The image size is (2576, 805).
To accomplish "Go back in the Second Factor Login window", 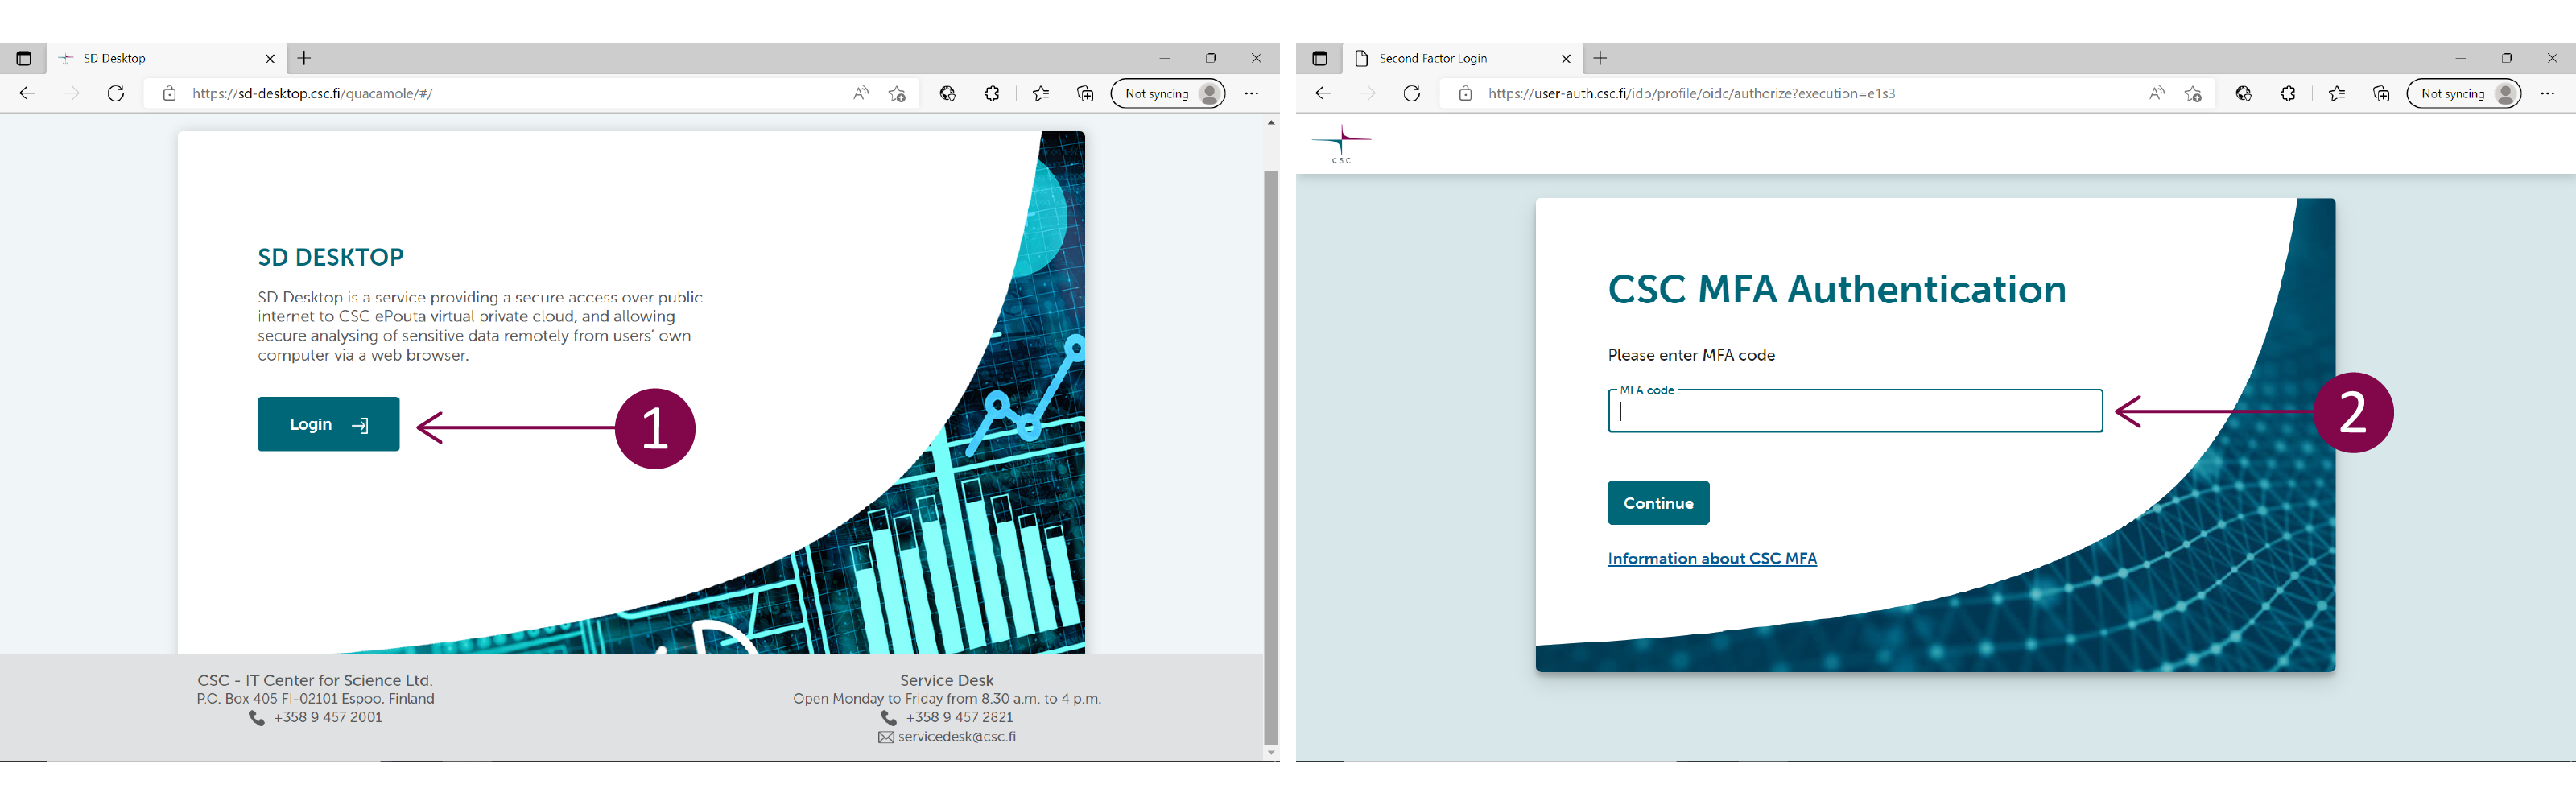I will click(x=1324, y=93).
